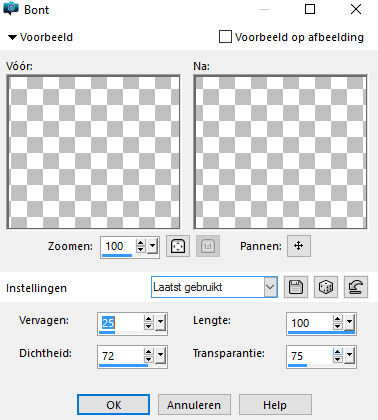Decrease the Dichtheid value with down arrow
Viewport: 378px width, 420px height.
[x=149, y=359]
